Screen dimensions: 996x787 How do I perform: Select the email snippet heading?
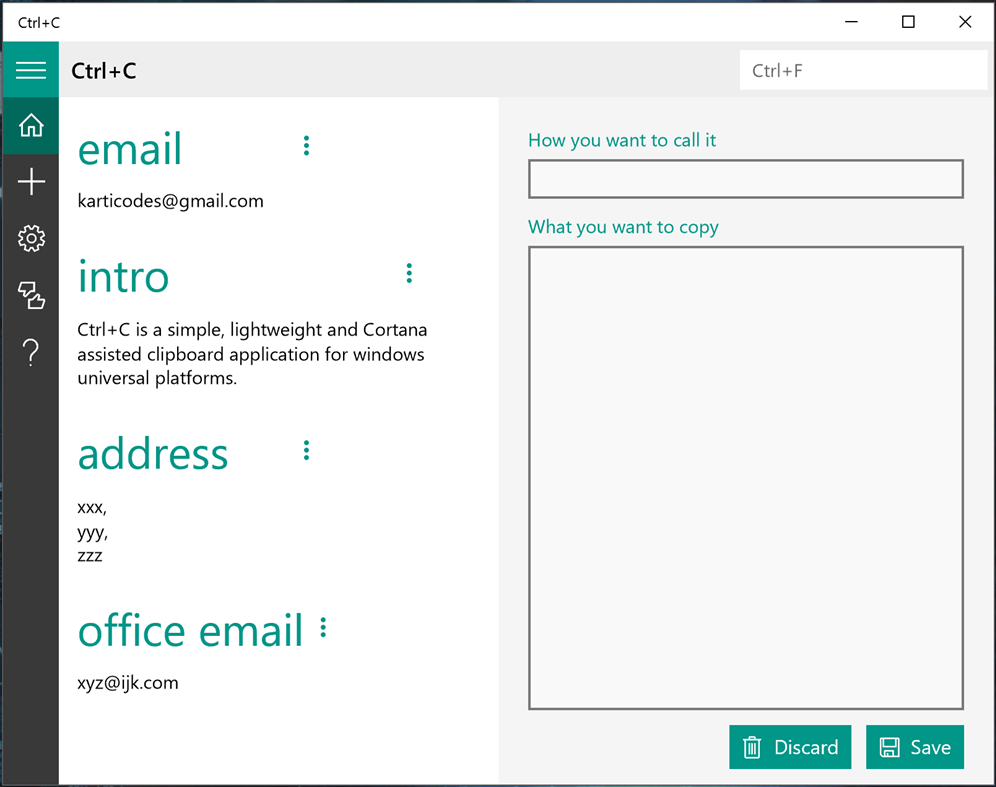129,148
